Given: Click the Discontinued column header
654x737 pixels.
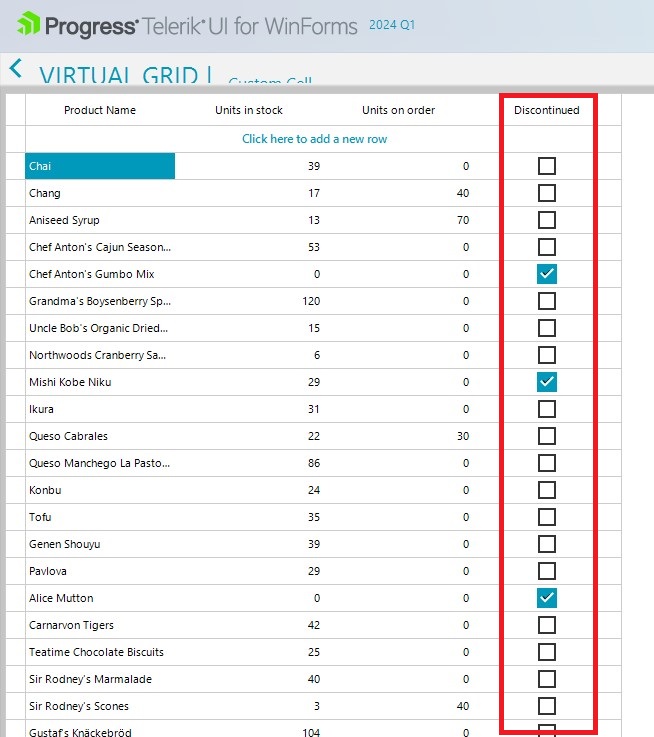Looking at the screenshot, I should pos(546,110).
